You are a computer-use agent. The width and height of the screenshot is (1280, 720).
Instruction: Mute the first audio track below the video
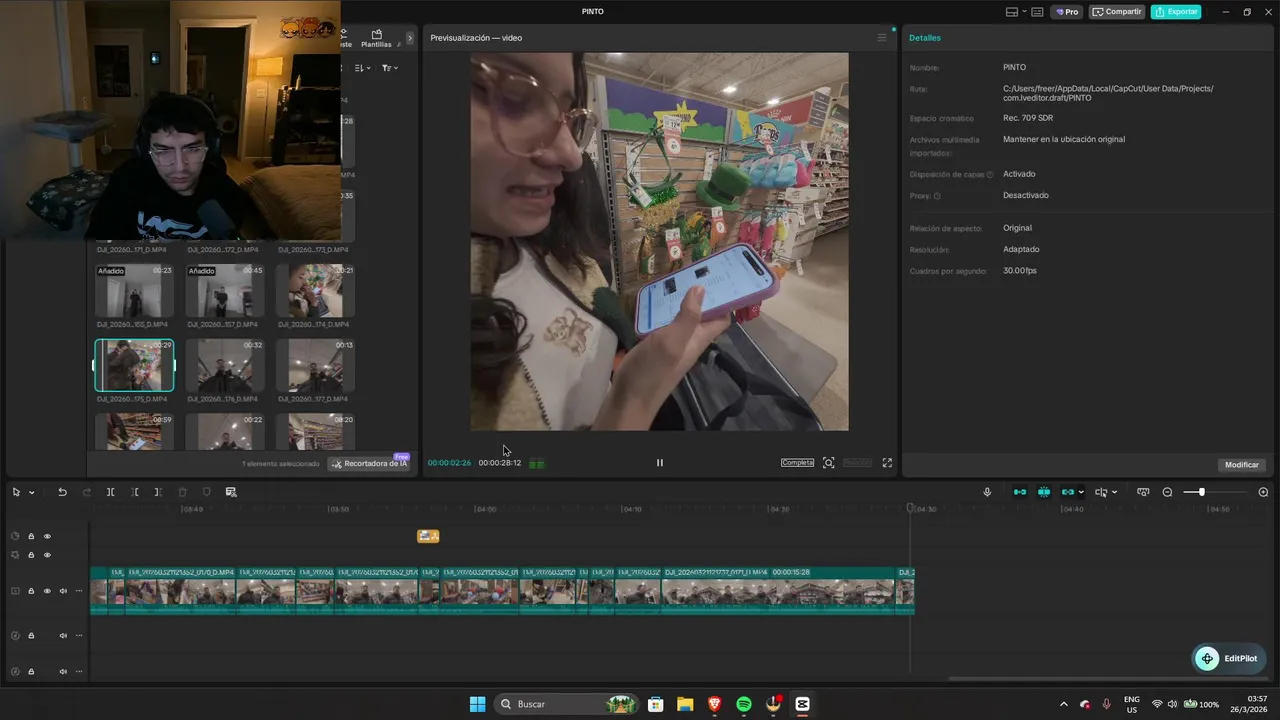point(63,635)
